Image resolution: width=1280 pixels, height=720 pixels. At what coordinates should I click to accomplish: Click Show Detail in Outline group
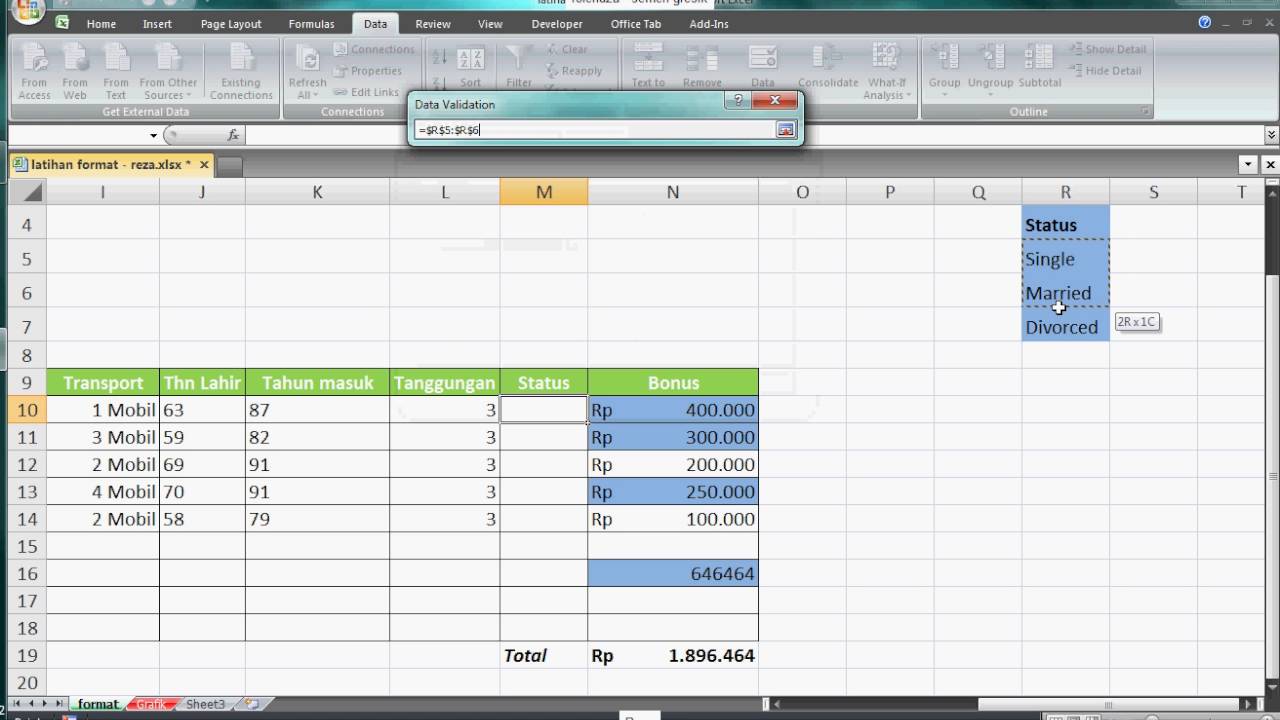click(1108, 49)
